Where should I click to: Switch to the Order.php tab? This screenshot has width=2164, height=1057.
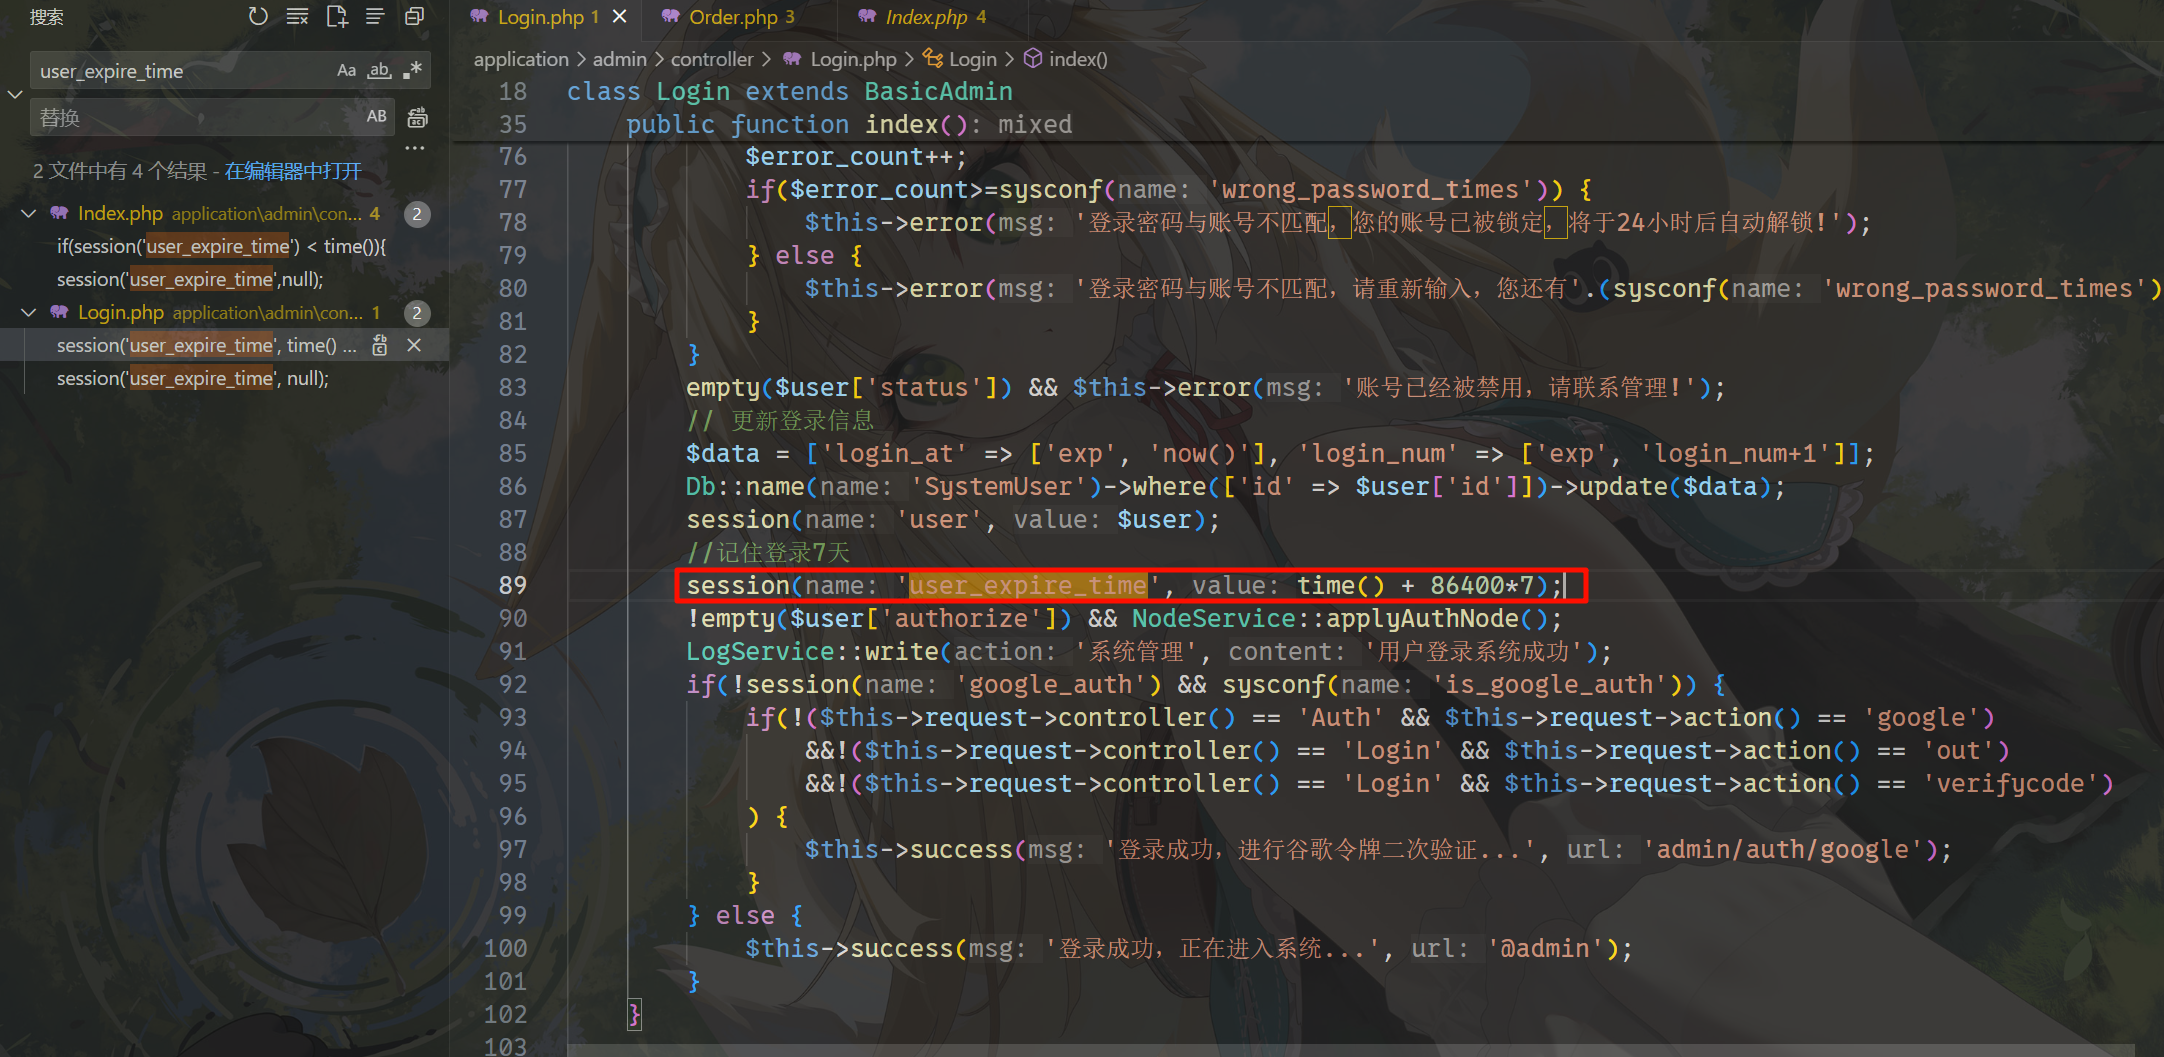pos(732,17)
